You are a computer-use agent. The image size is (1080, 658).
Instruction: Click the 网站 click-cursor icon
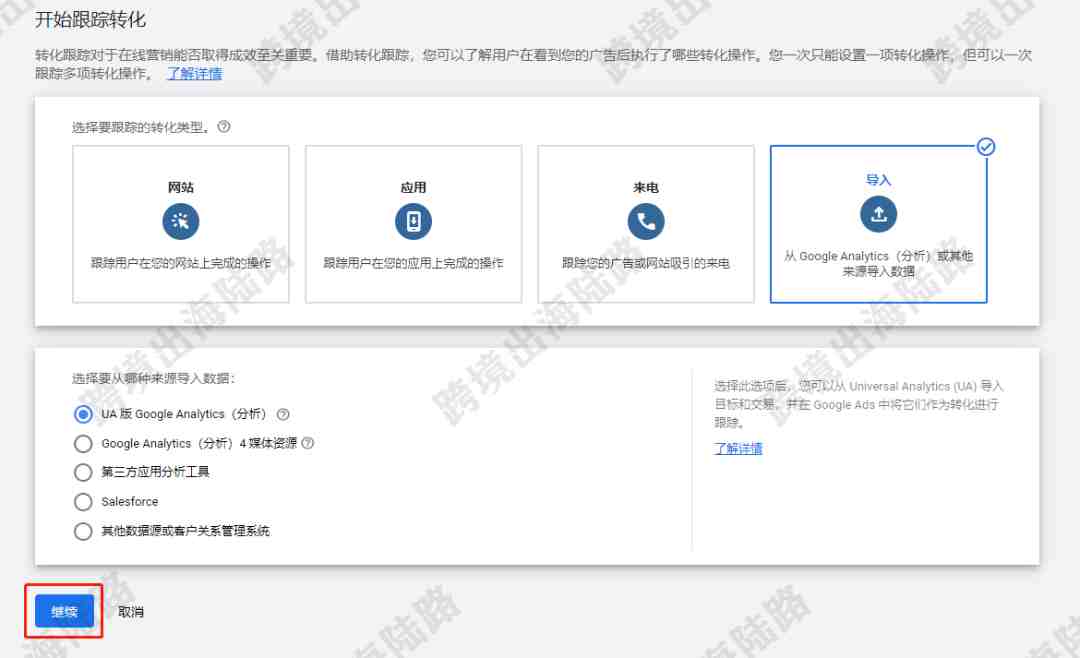180,221
